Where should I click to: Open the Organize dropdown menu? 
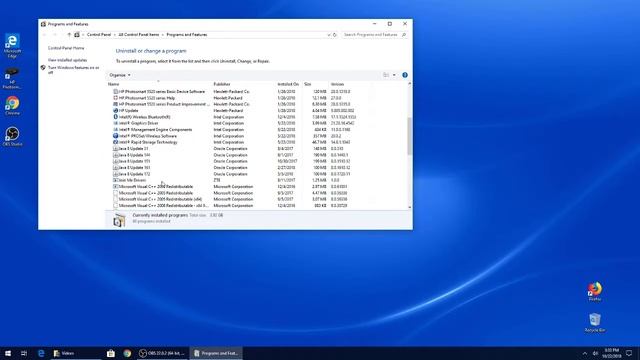pyautogui.click(x=120, y=75)
